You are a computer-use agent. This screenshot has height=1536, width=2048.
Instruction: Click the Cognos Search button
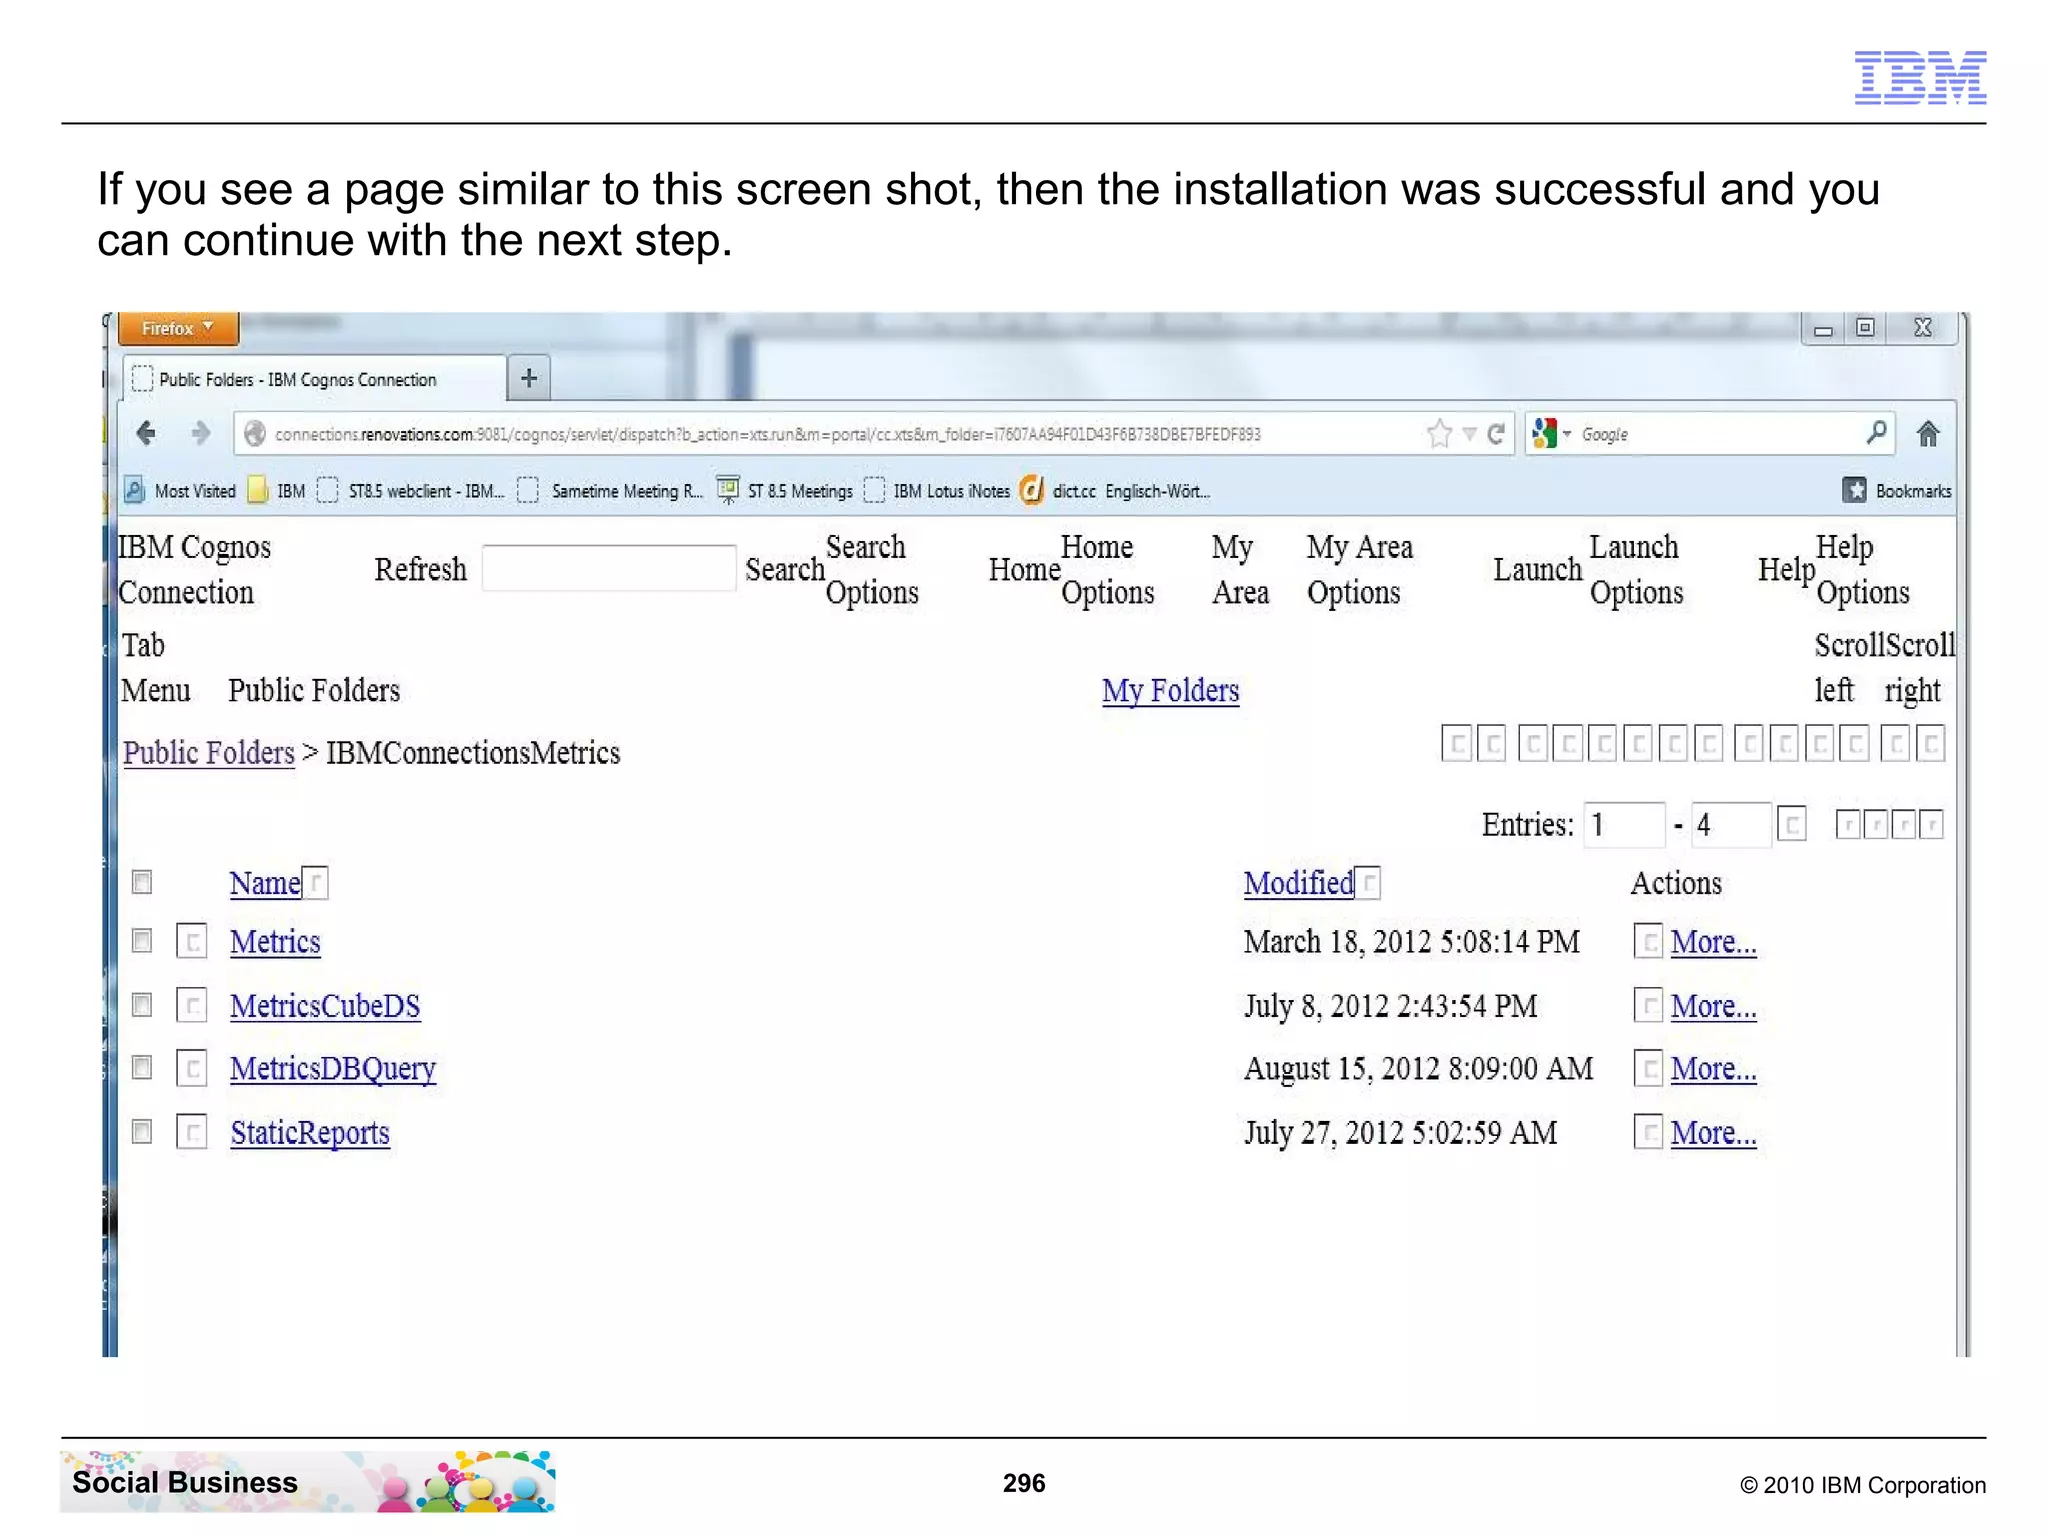tap(784, 569)
